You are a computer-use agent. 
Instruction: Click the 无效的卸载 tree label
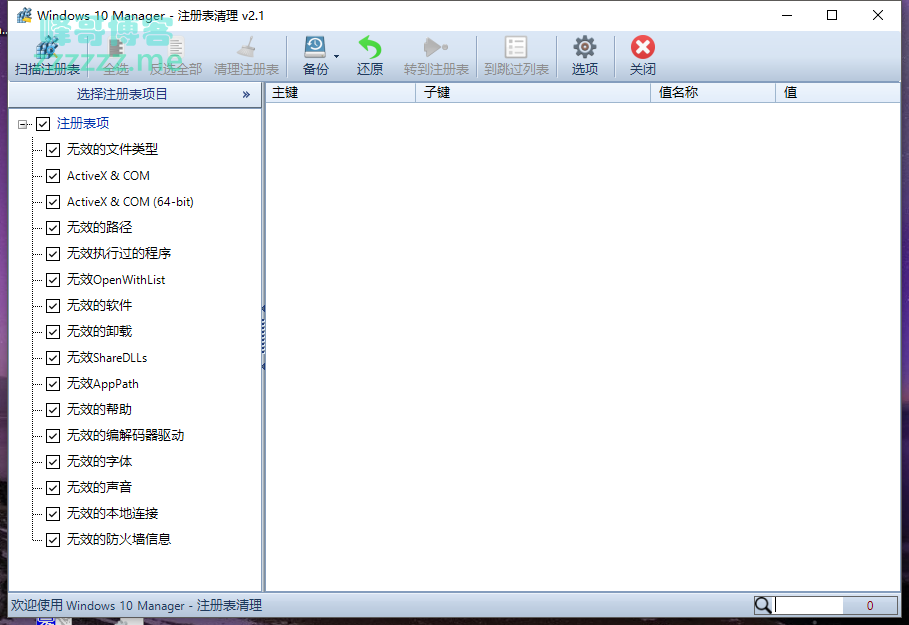tap(99, 332)
